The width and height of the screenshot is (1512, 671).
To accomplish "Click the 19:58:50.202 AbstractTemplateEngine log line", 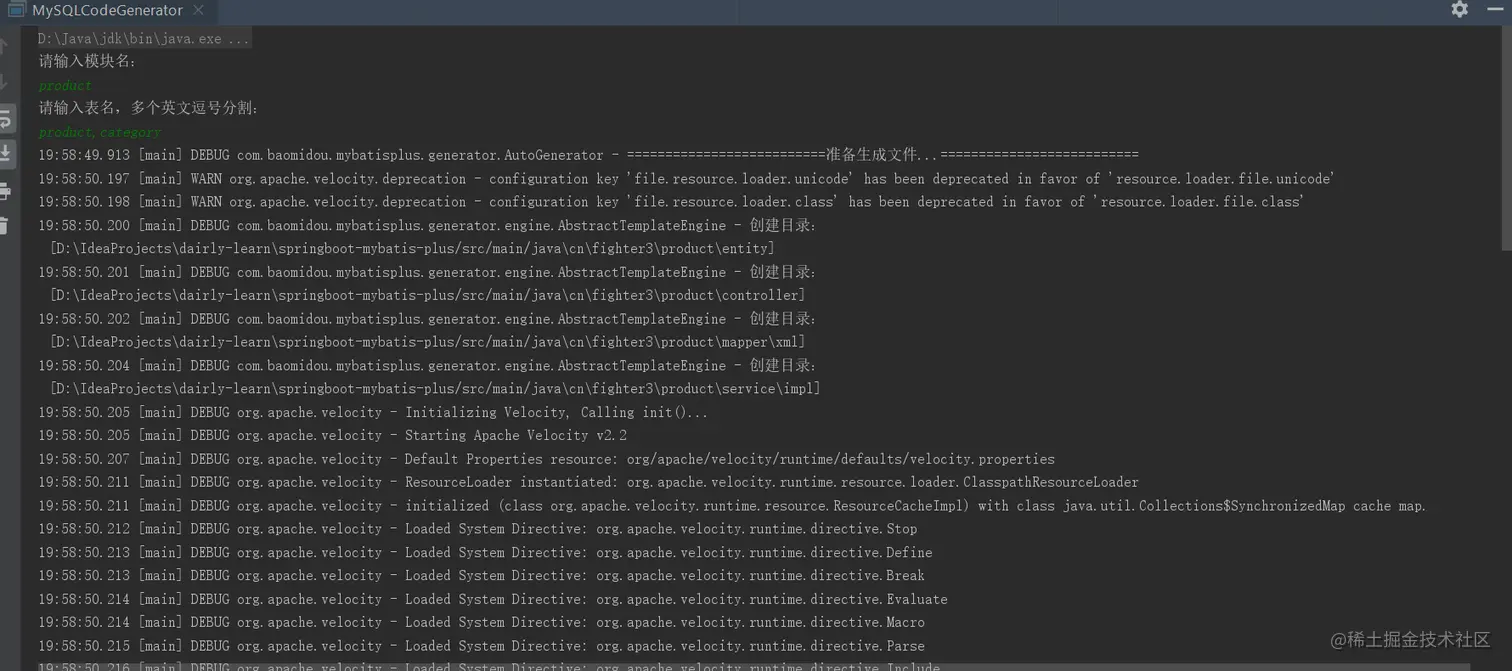I will [427, 319].
